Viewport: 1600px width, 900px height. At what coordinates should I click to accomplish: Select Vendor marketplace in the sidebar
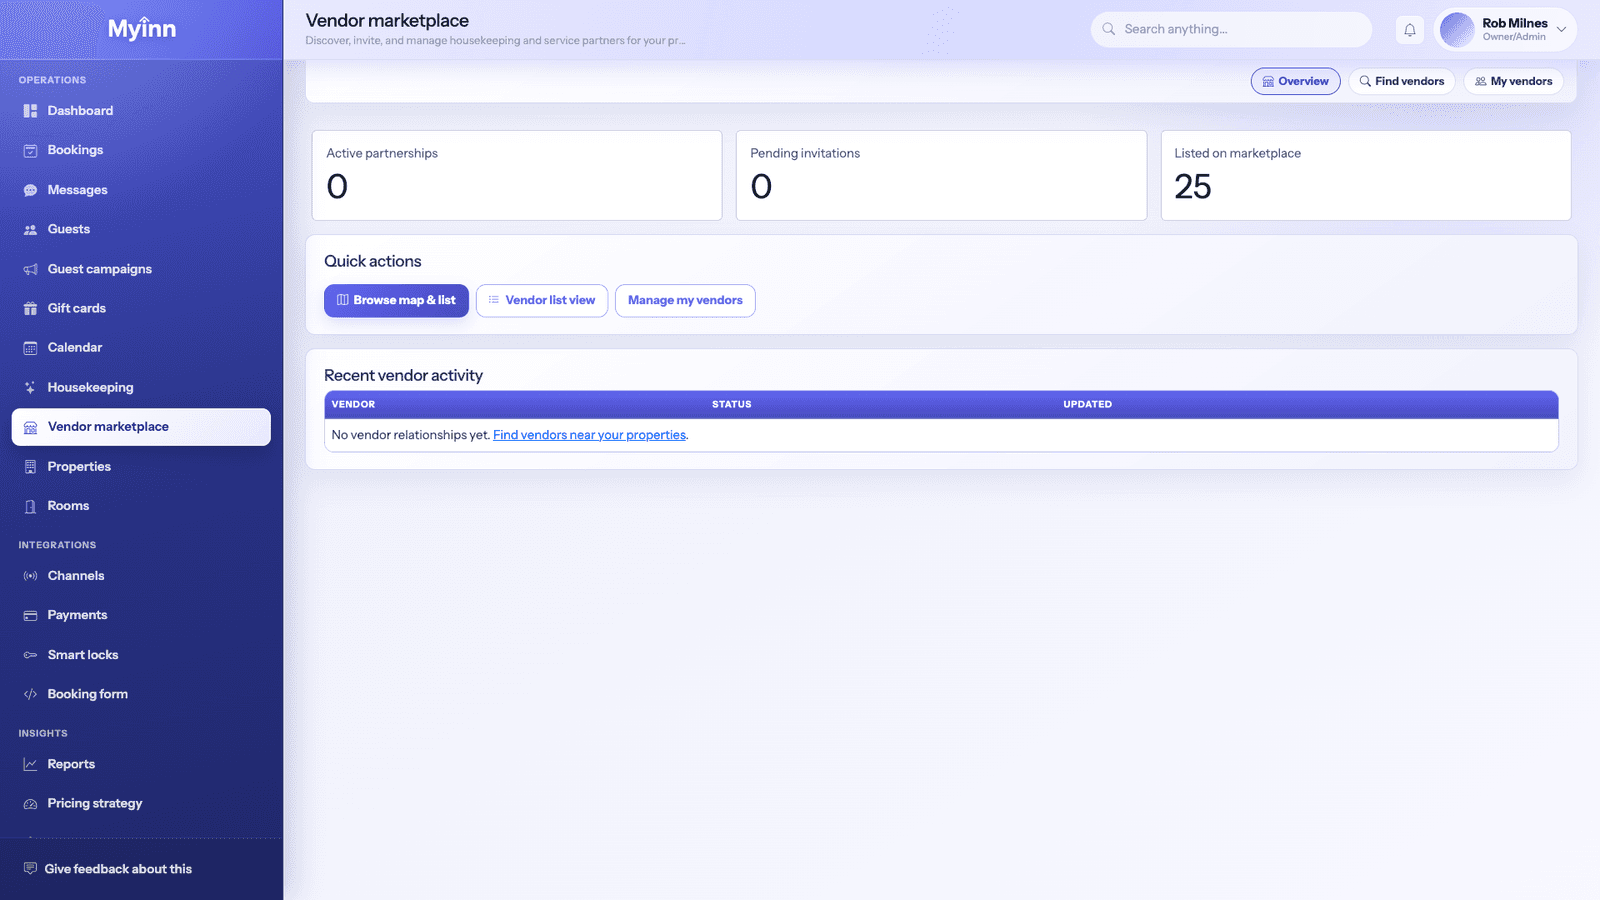141,427
